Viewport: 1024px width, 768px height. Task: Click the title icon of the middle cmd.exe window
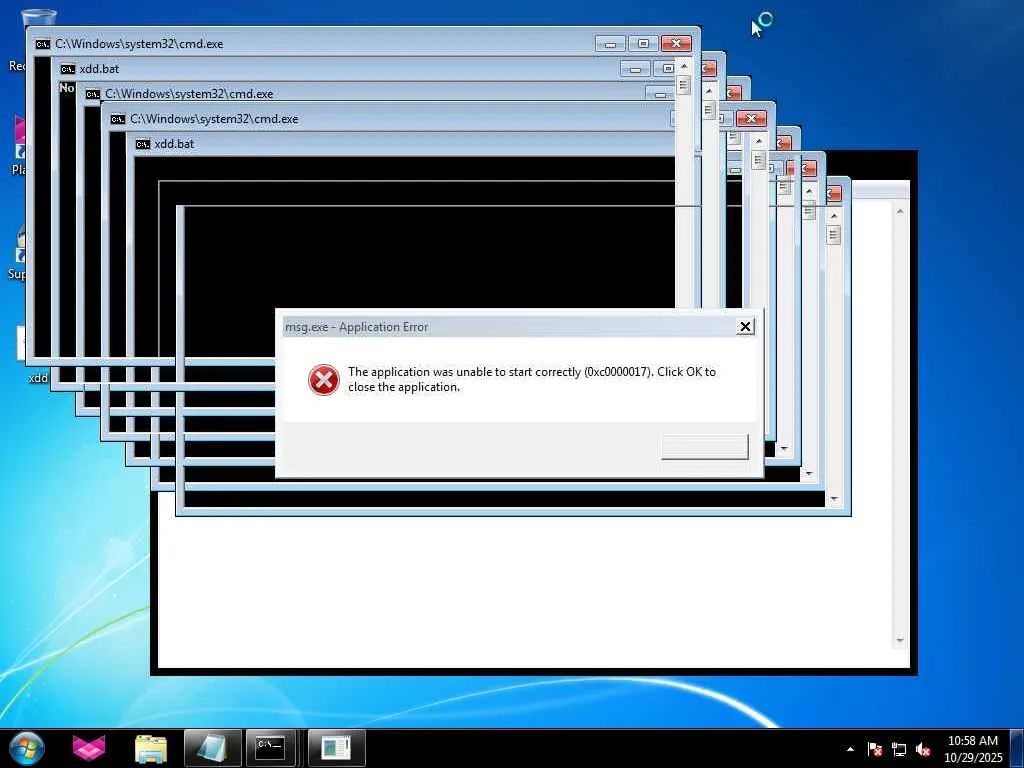pyautogui.click(x=93, y=94)
